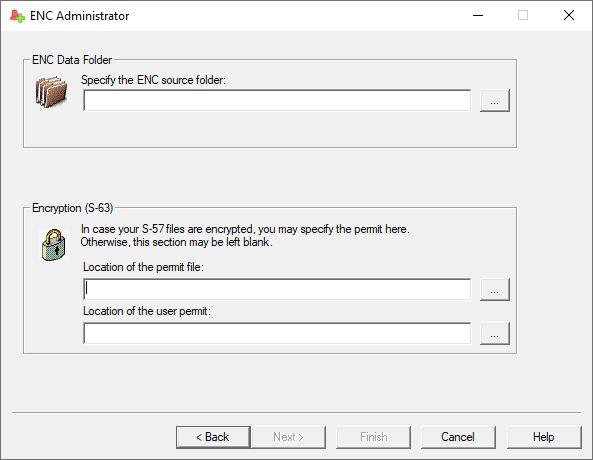This screenshot has height=460, width=593.
Task: Click the 'Specify the ENC source folder' label
Action: pos(153,80)
